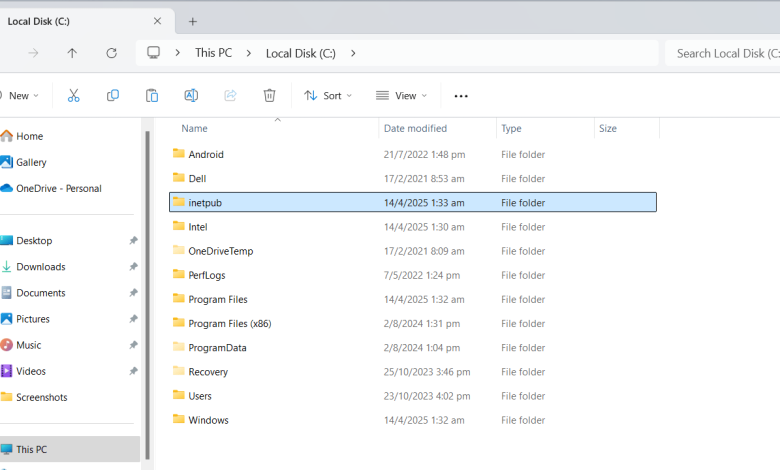
Task: Click the pin icon beside Documents
Action: (133, 293)
